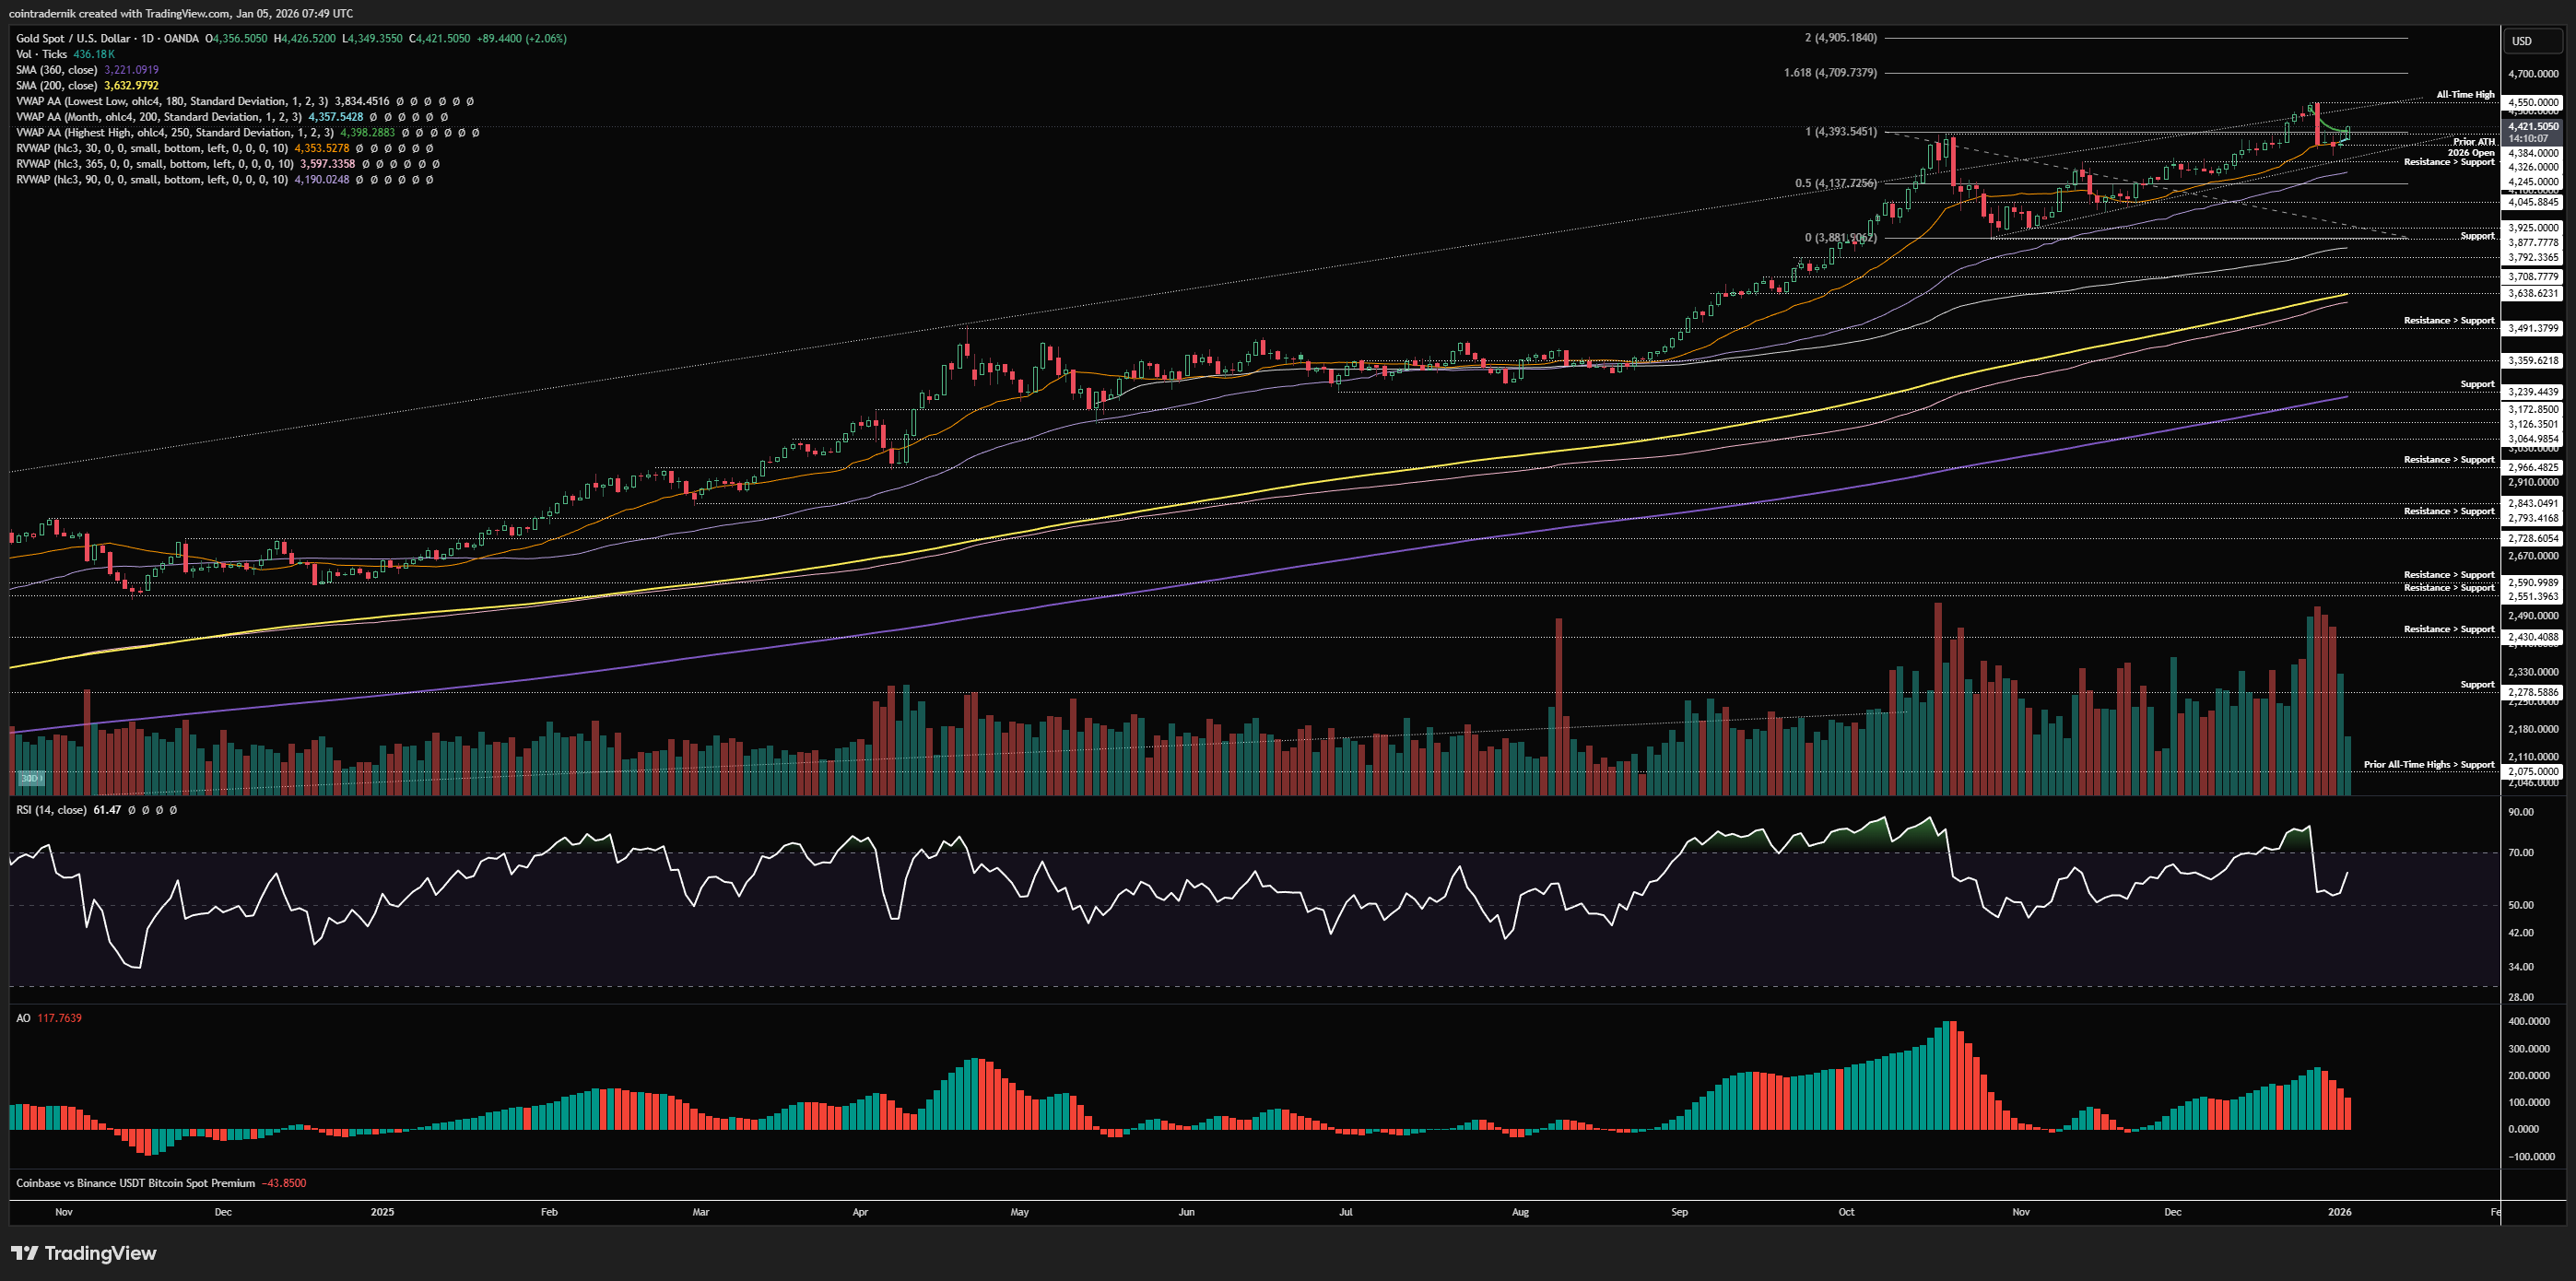
Task: Click the VWAP AA Month legend entry
Action: [x=158, y=117]
